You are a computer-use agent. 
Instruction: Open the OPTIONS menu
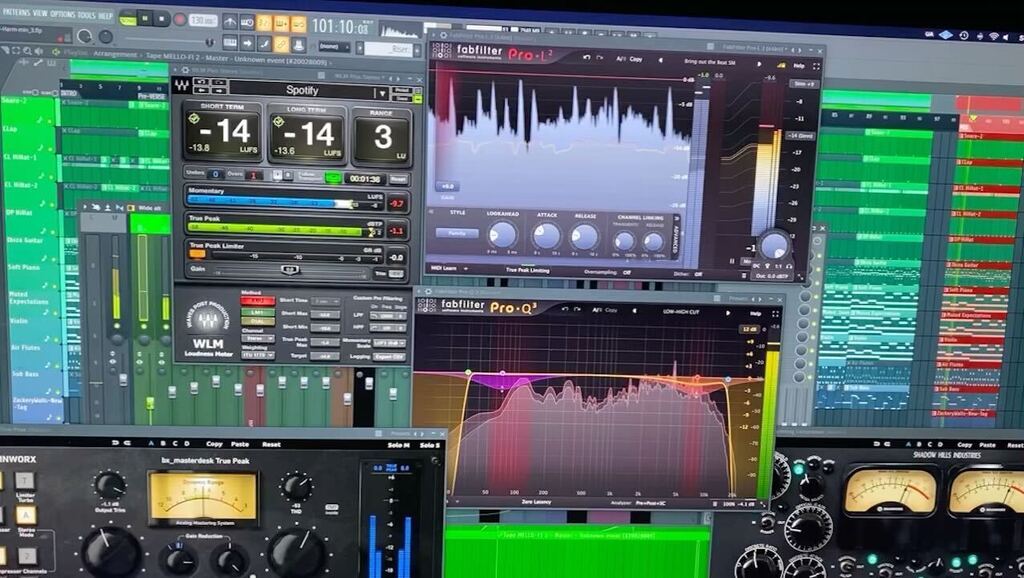point(63,14)
